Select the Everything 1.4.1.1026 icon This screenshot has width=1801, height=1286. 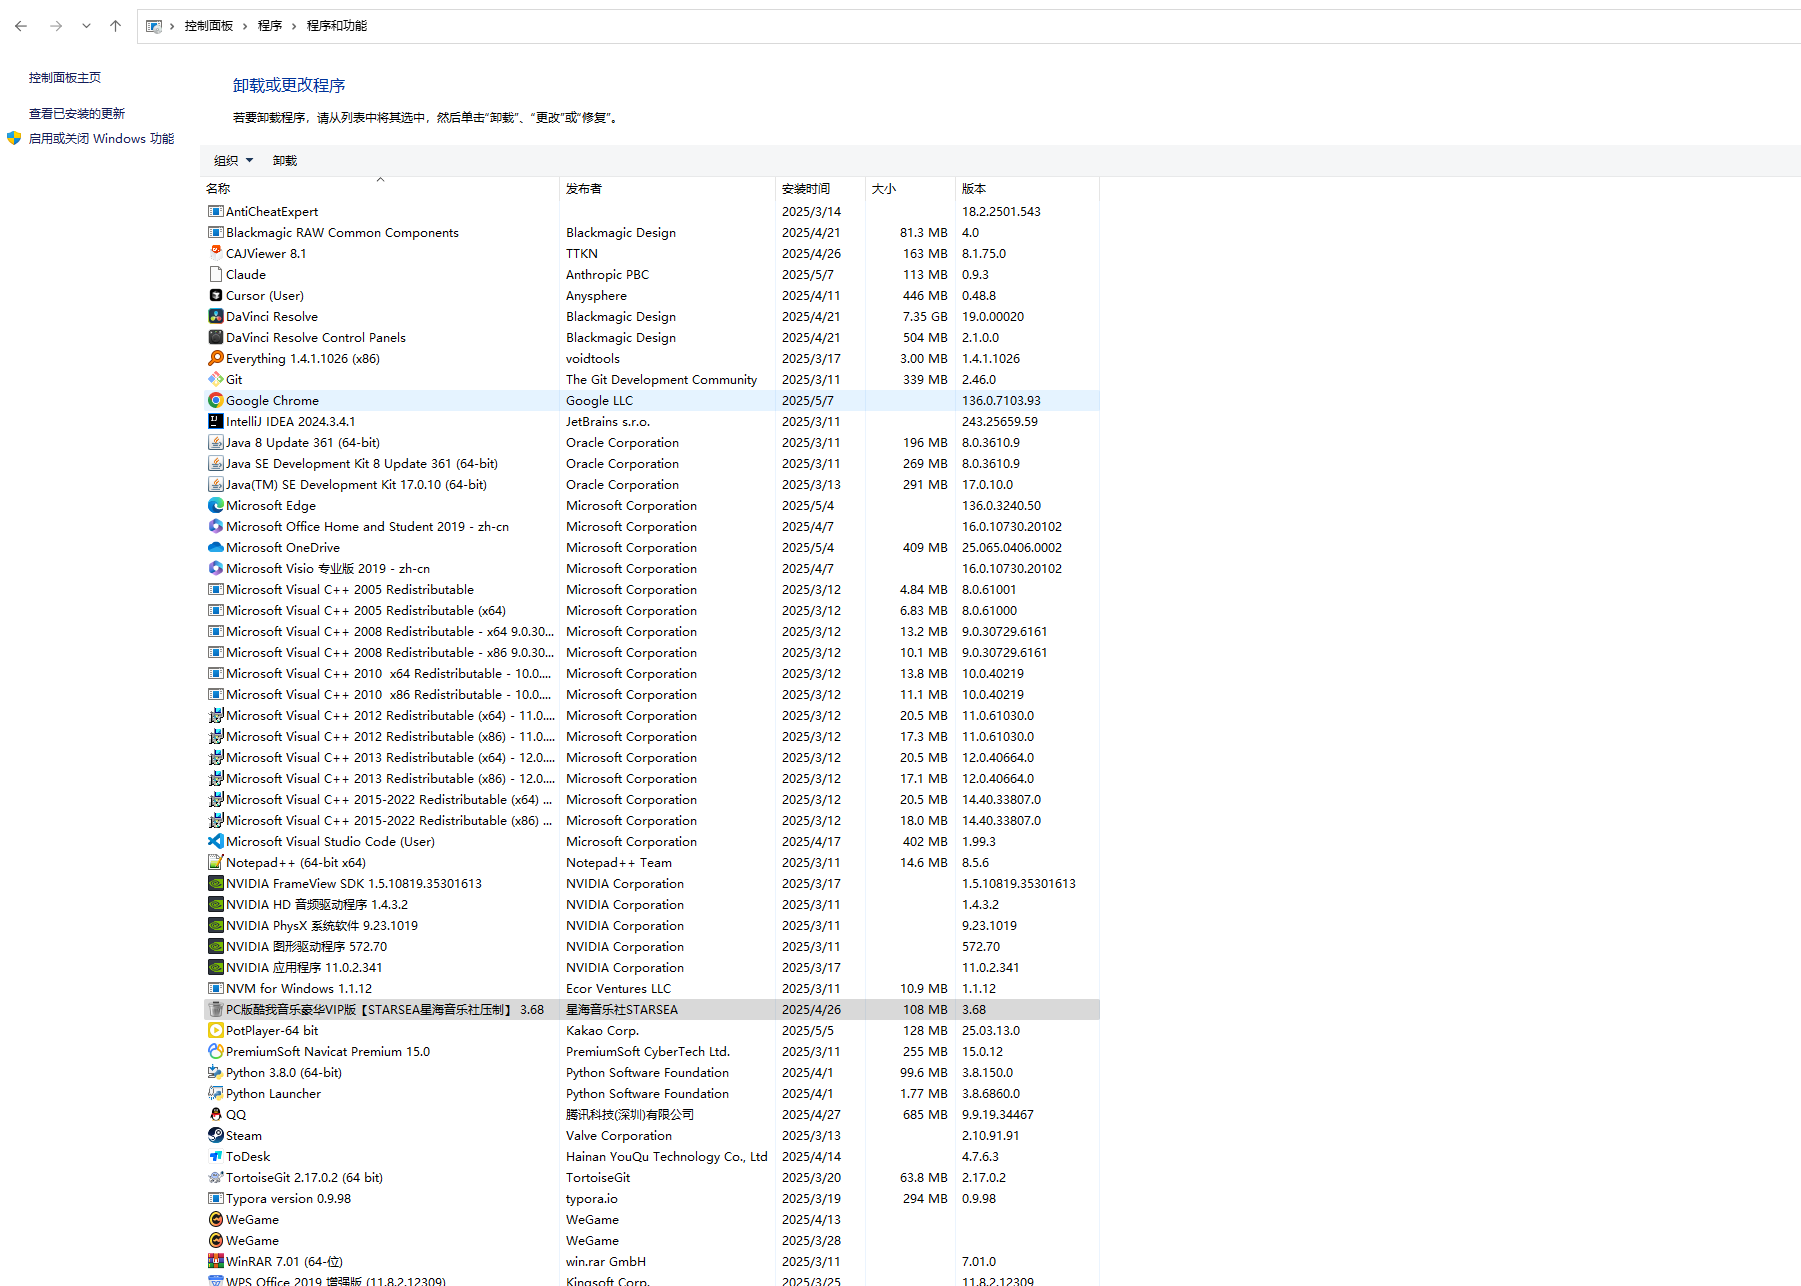pos(215,358)
